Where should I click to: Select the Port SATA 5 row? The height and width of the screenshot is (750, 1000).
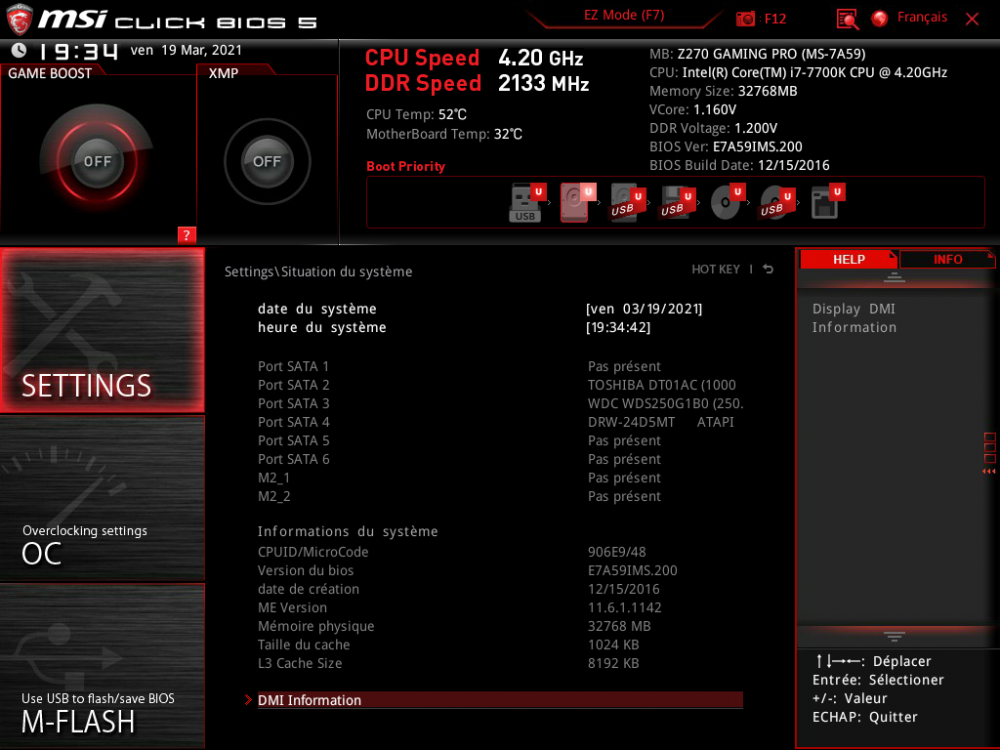click(500, 440)
